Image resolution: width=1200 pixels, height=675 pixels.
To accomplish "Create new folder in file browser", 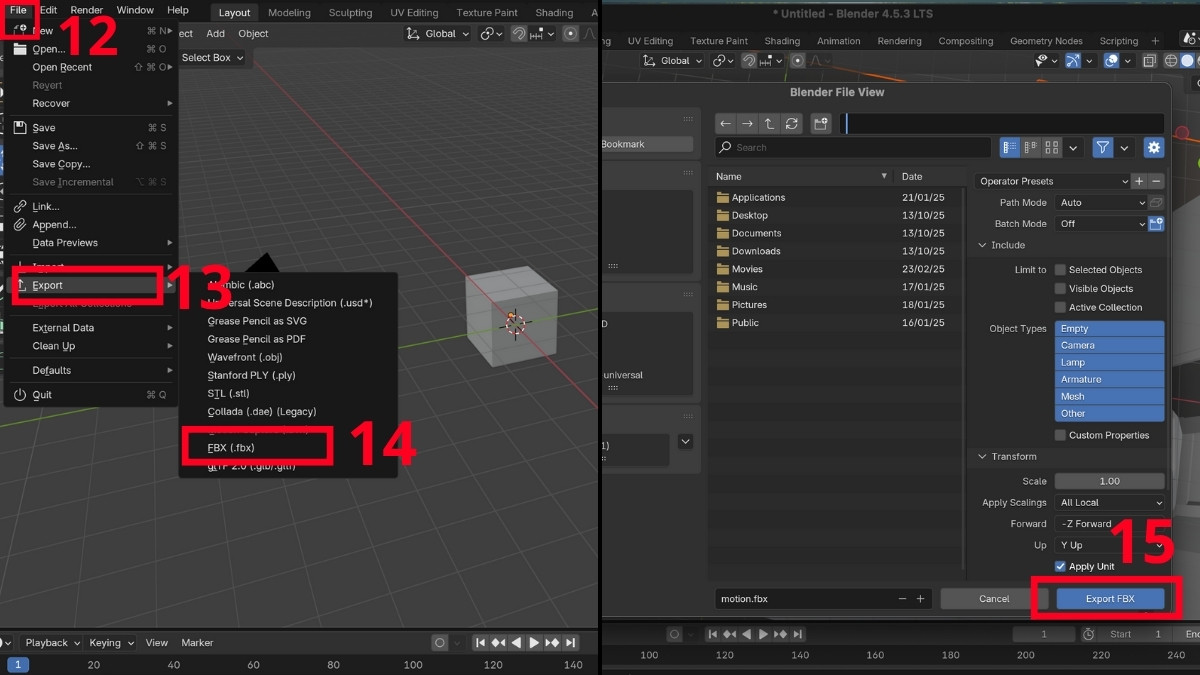I will coord(820,123).
